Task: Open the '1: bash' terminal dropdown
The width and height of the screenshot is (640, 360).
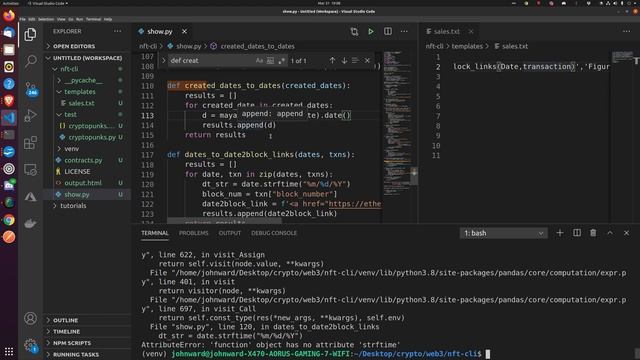Action: pos(504,233)
